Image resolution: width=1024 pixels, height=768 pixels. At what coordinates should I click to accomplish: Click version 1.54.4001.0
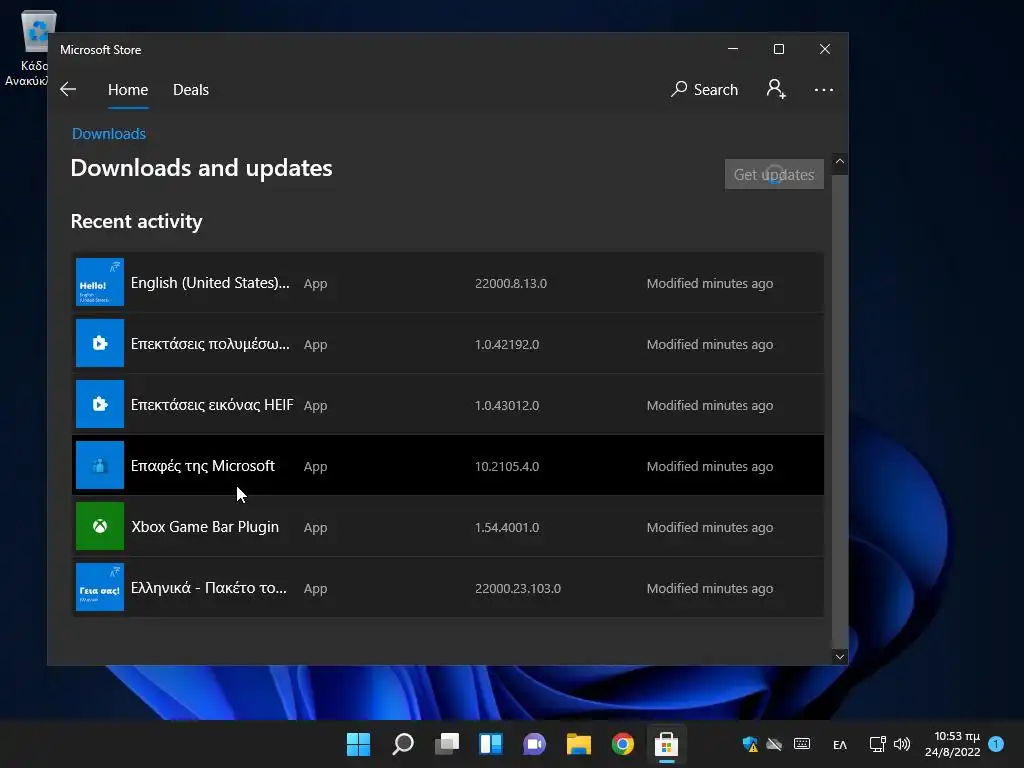(507, 528)
